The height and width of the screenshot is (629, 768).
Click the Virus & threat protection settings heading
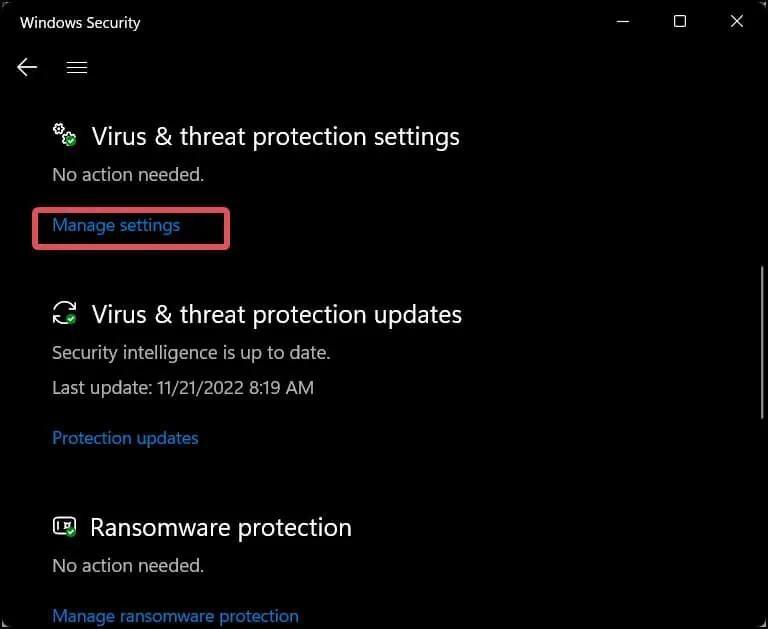tap(275, 136)
